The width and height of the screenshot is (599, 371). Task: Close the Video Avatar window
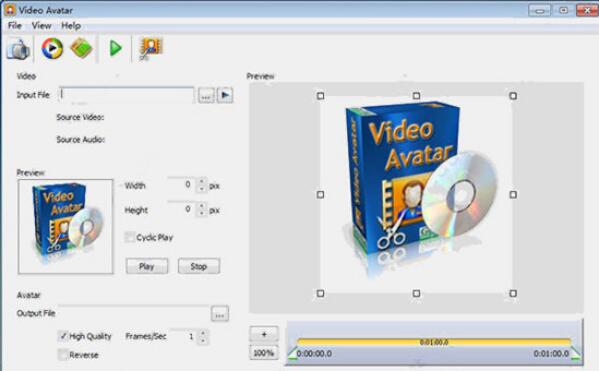[587, 10]
